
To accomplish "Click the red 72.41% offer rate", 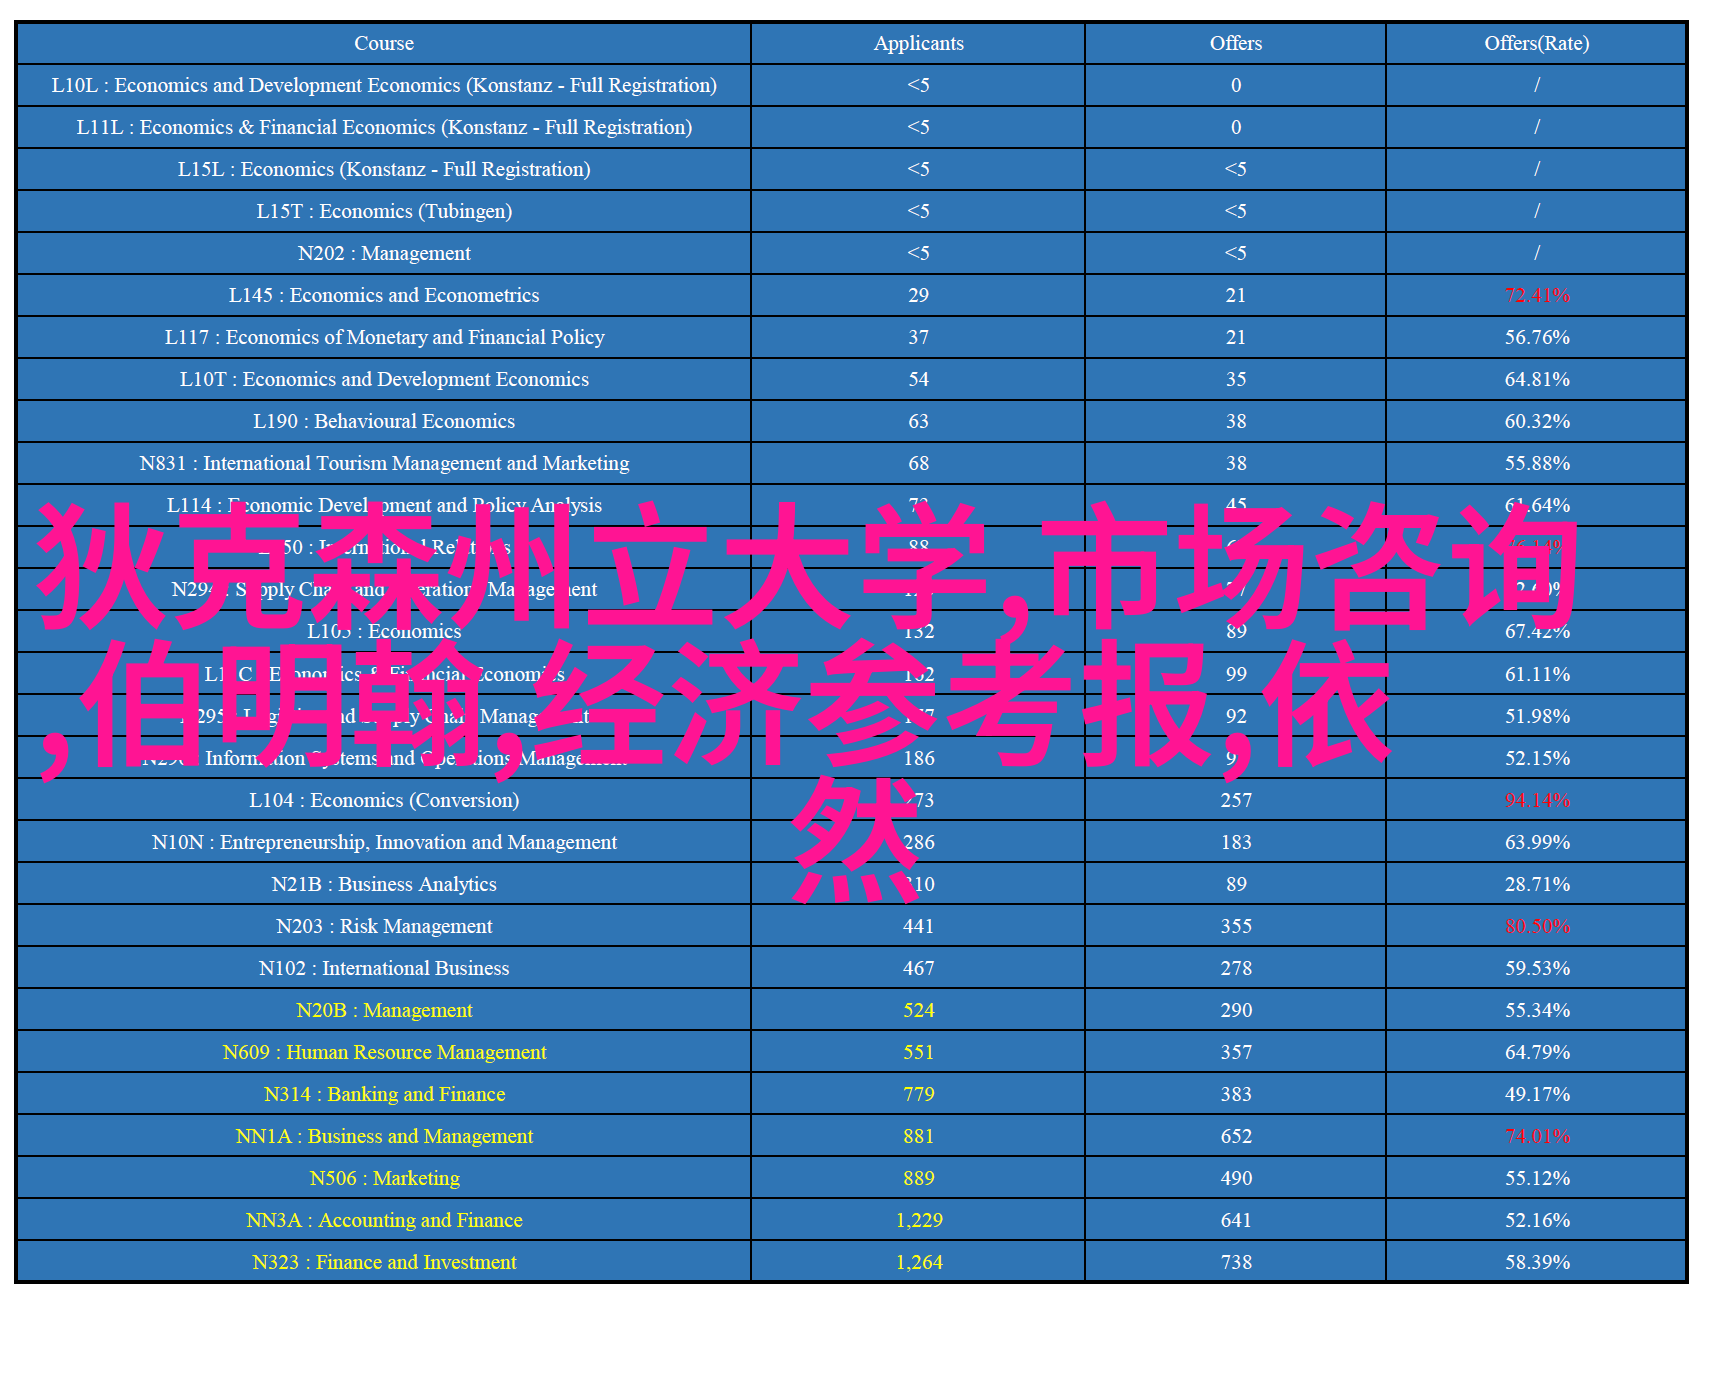I will click(1537, 295).
